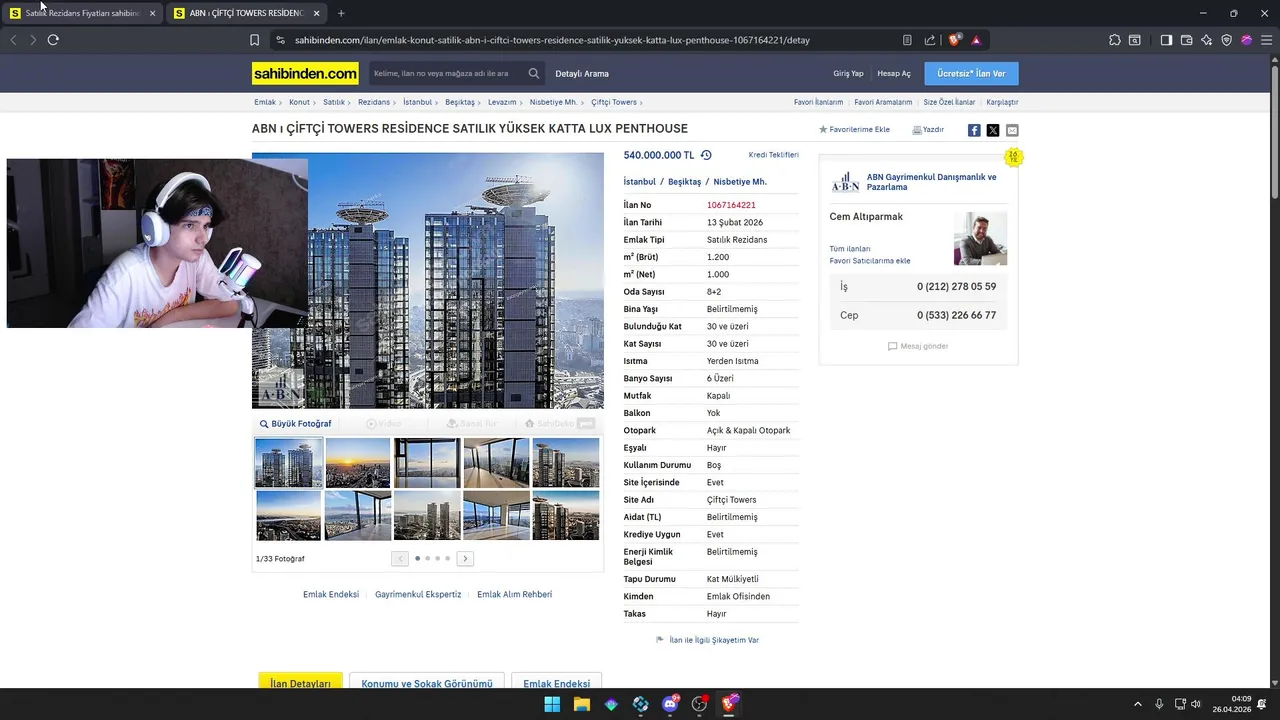The width and height of the screenshot is (1280, 720).
Task: Click İlan ile İlgili Şikayetim Var
Action: click(x=708, y=640)
